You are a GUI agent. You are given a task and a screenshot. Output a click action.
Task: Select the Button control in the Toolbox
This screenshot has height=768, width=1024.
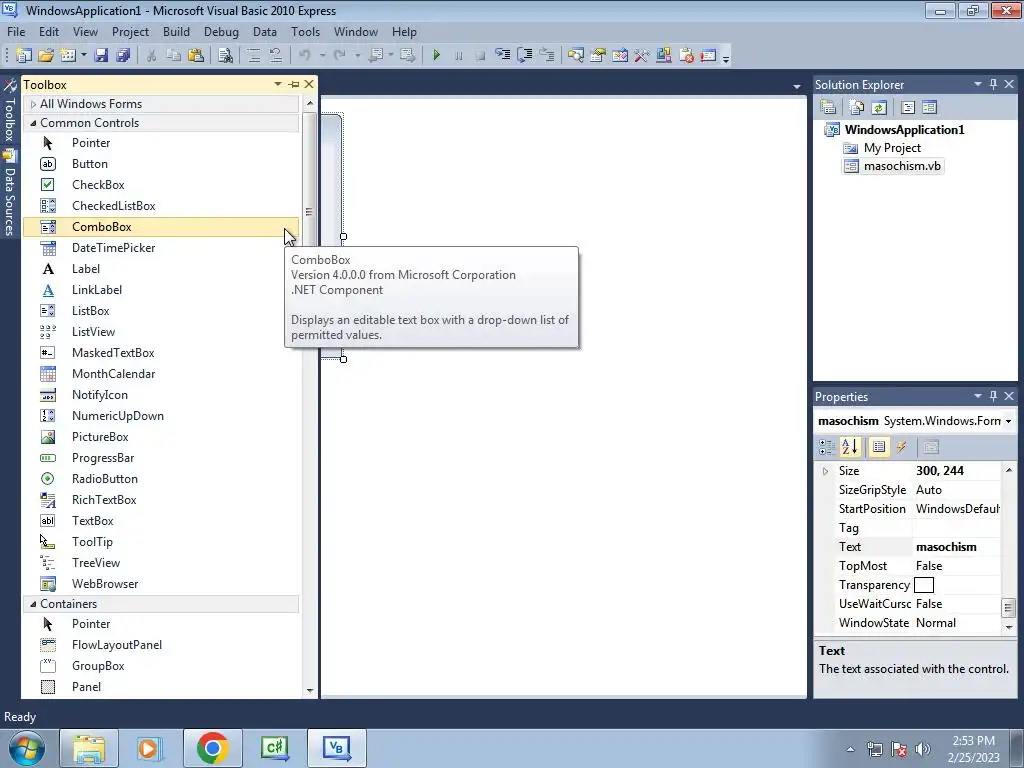click(161, 164)
